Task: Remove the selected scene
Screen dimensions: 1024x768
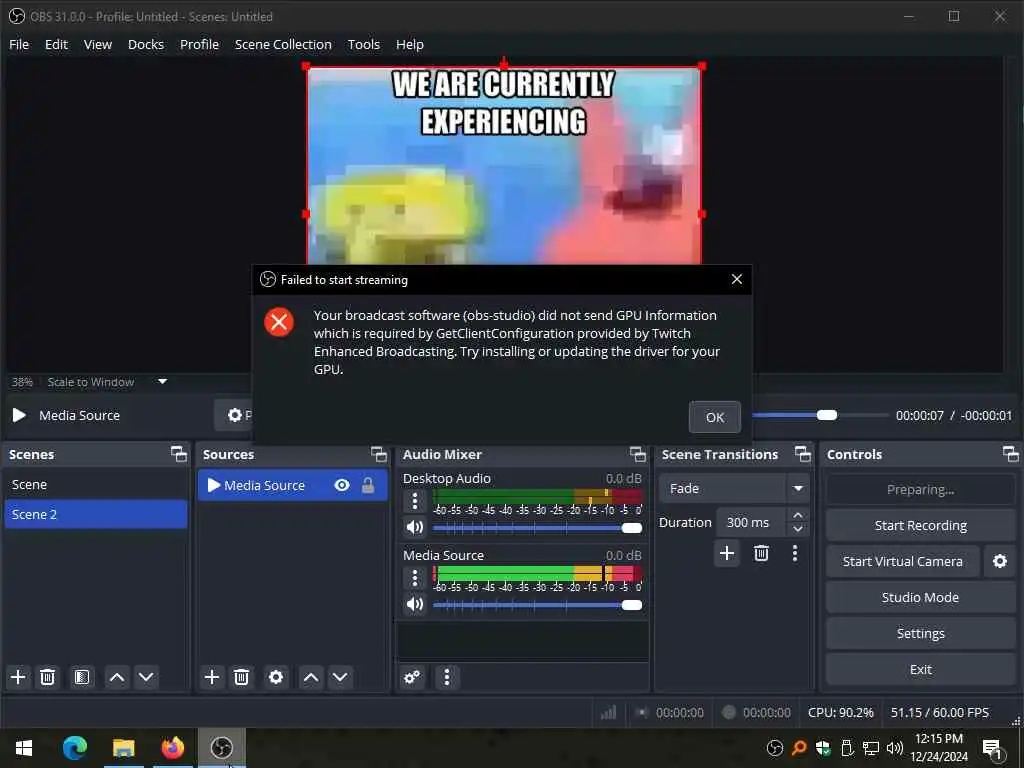Action: [x=47, y=677]
